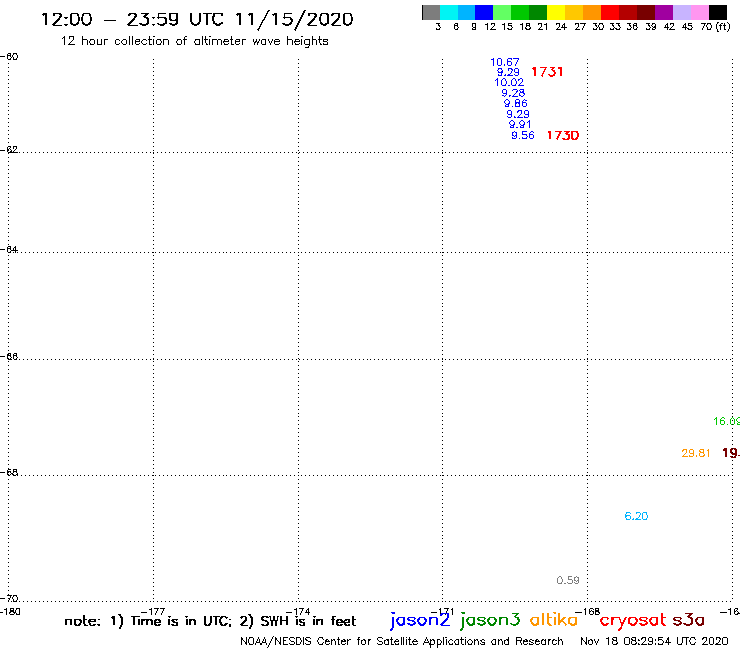Image resolution: width=740 pixels, height=650 pixels.
Task: Click the latitude label -62
Action: point(9,149)
